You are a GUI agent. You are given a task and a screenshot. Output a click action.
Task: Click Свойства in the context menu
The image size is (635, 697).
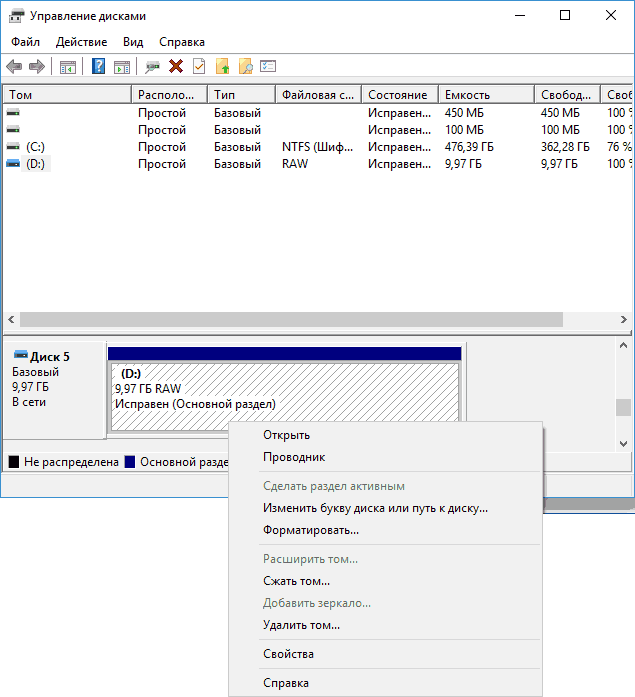click(288, 654)
